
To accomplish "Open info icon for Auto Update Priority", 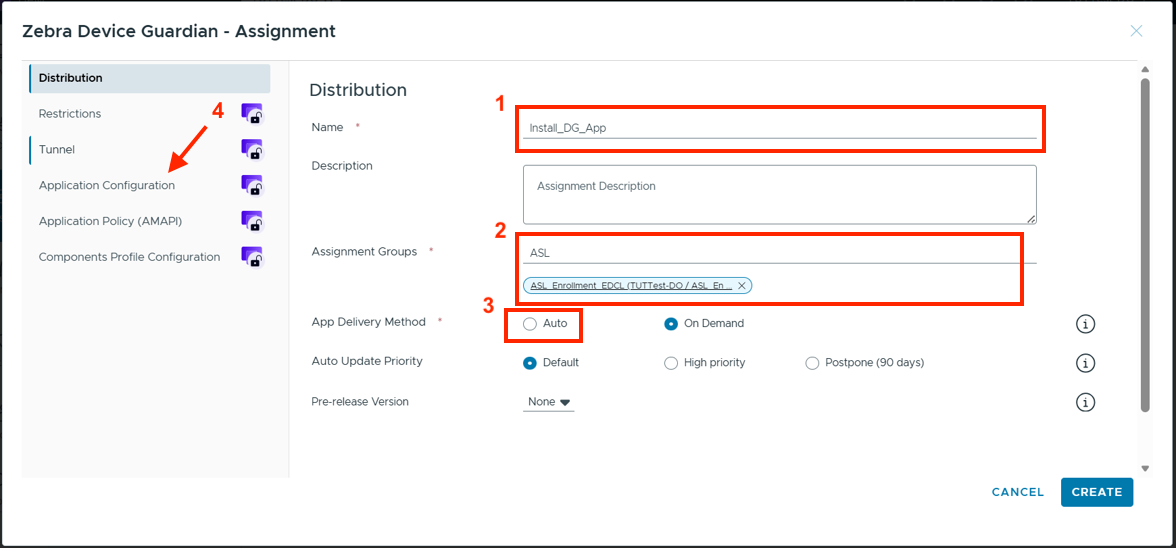I will tap(1085, 363).
